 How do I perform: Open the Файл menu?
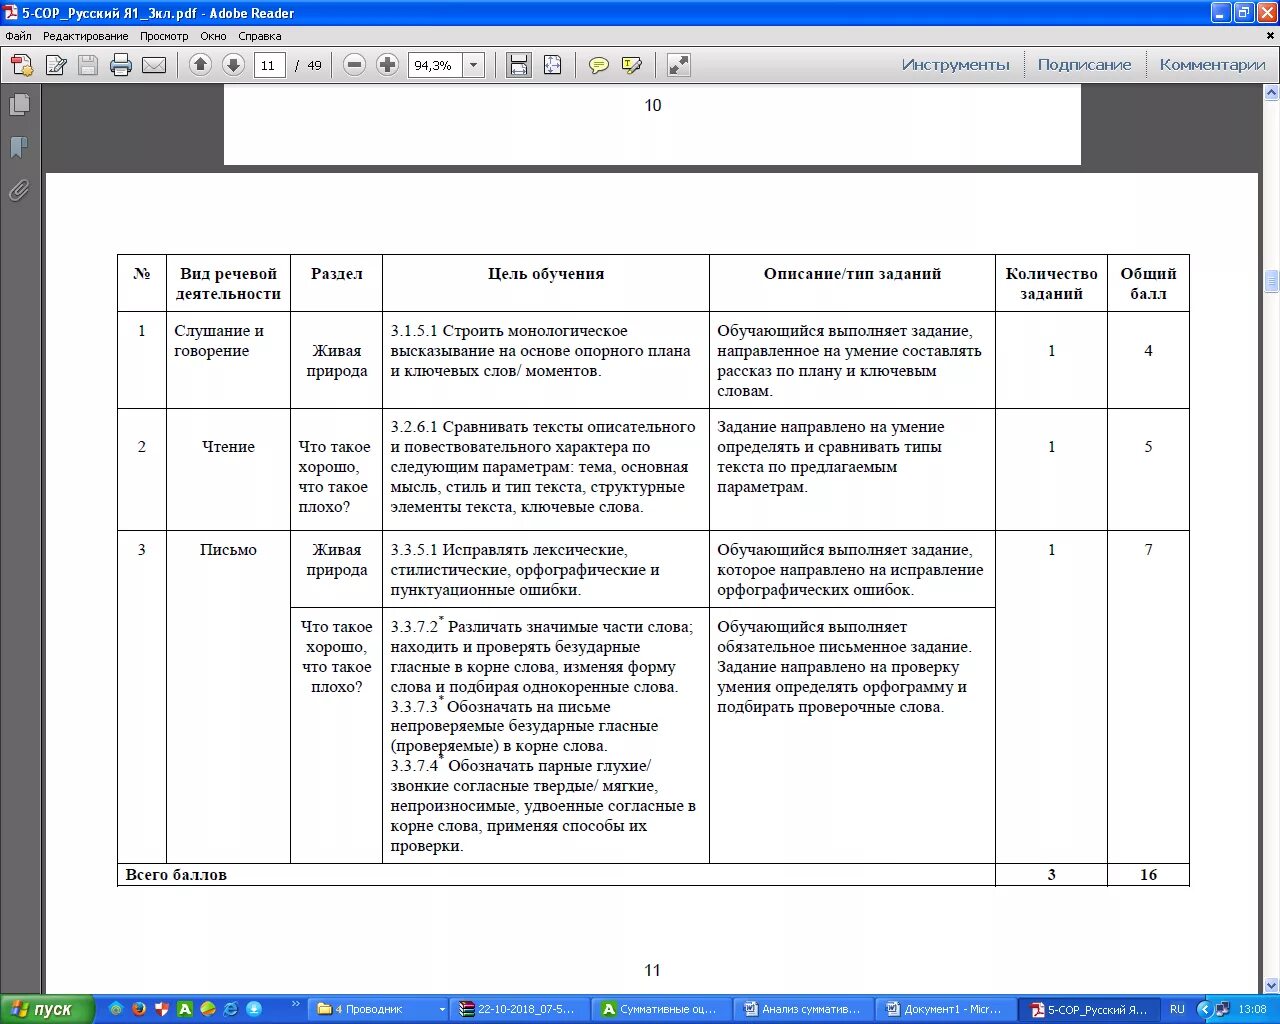pos(18,36)
